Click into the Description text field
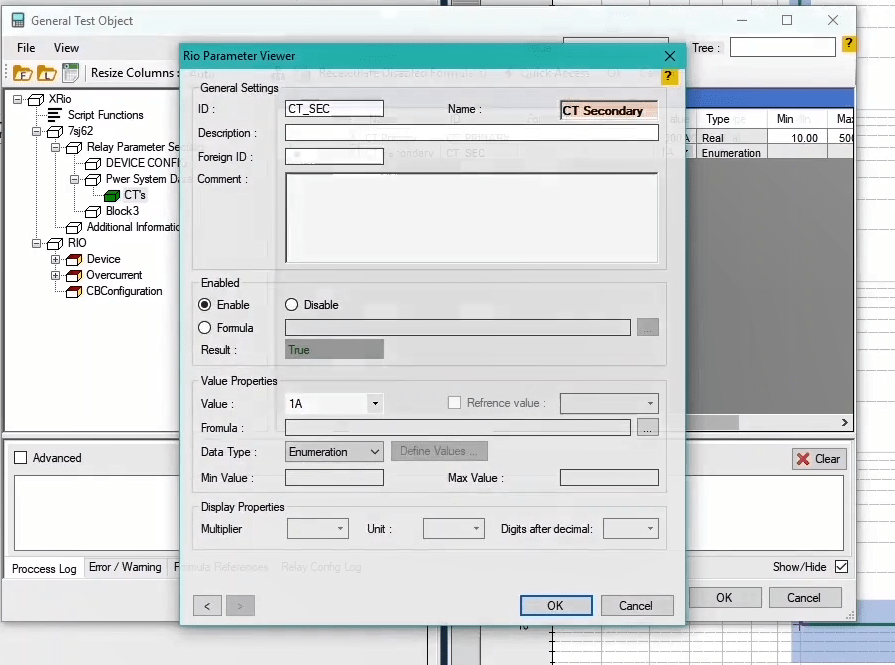The image size is (895, 665). coord(471,133)
